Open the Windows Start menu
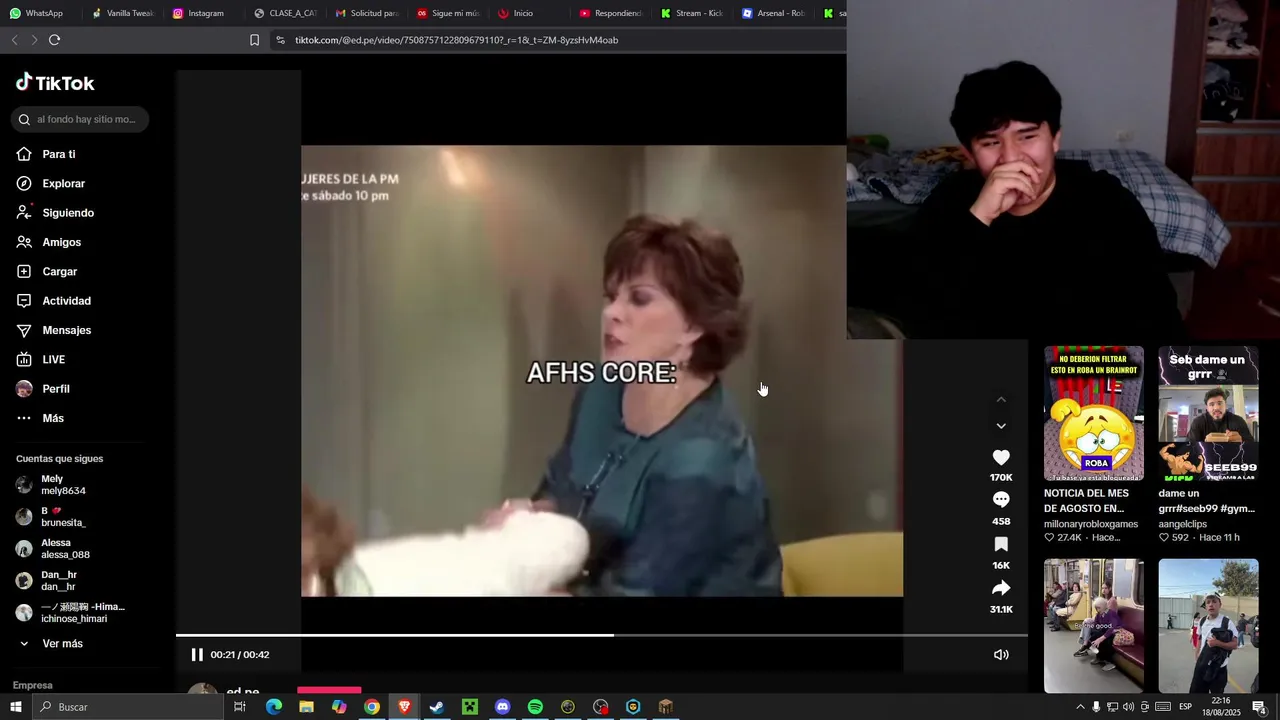The height and width of the screenshot is (720, 1280). (15, 707)
